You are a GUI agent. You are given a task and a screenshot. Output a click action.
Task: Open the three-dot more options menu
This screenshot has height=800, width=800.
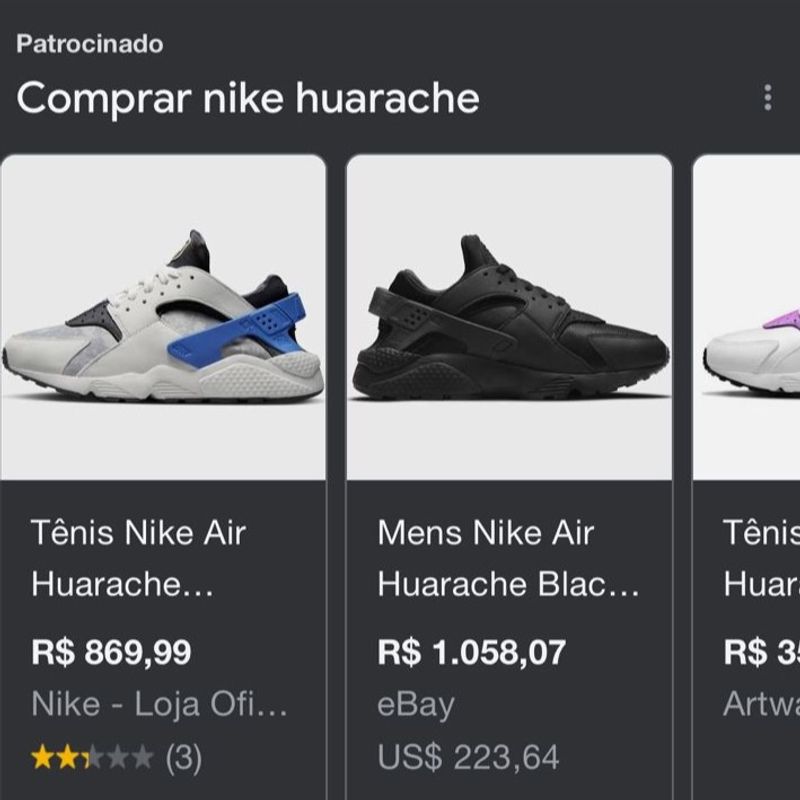pos(767,97)
